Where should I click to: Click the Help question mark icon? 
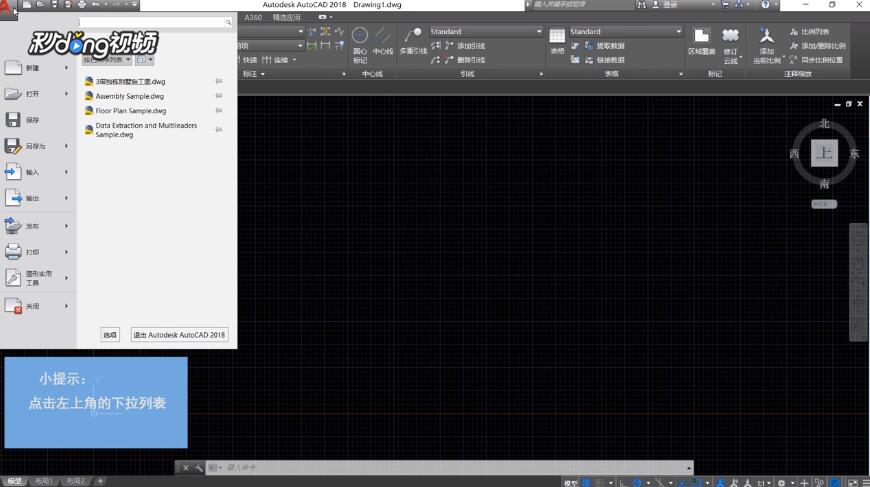[x=766, y=4]
